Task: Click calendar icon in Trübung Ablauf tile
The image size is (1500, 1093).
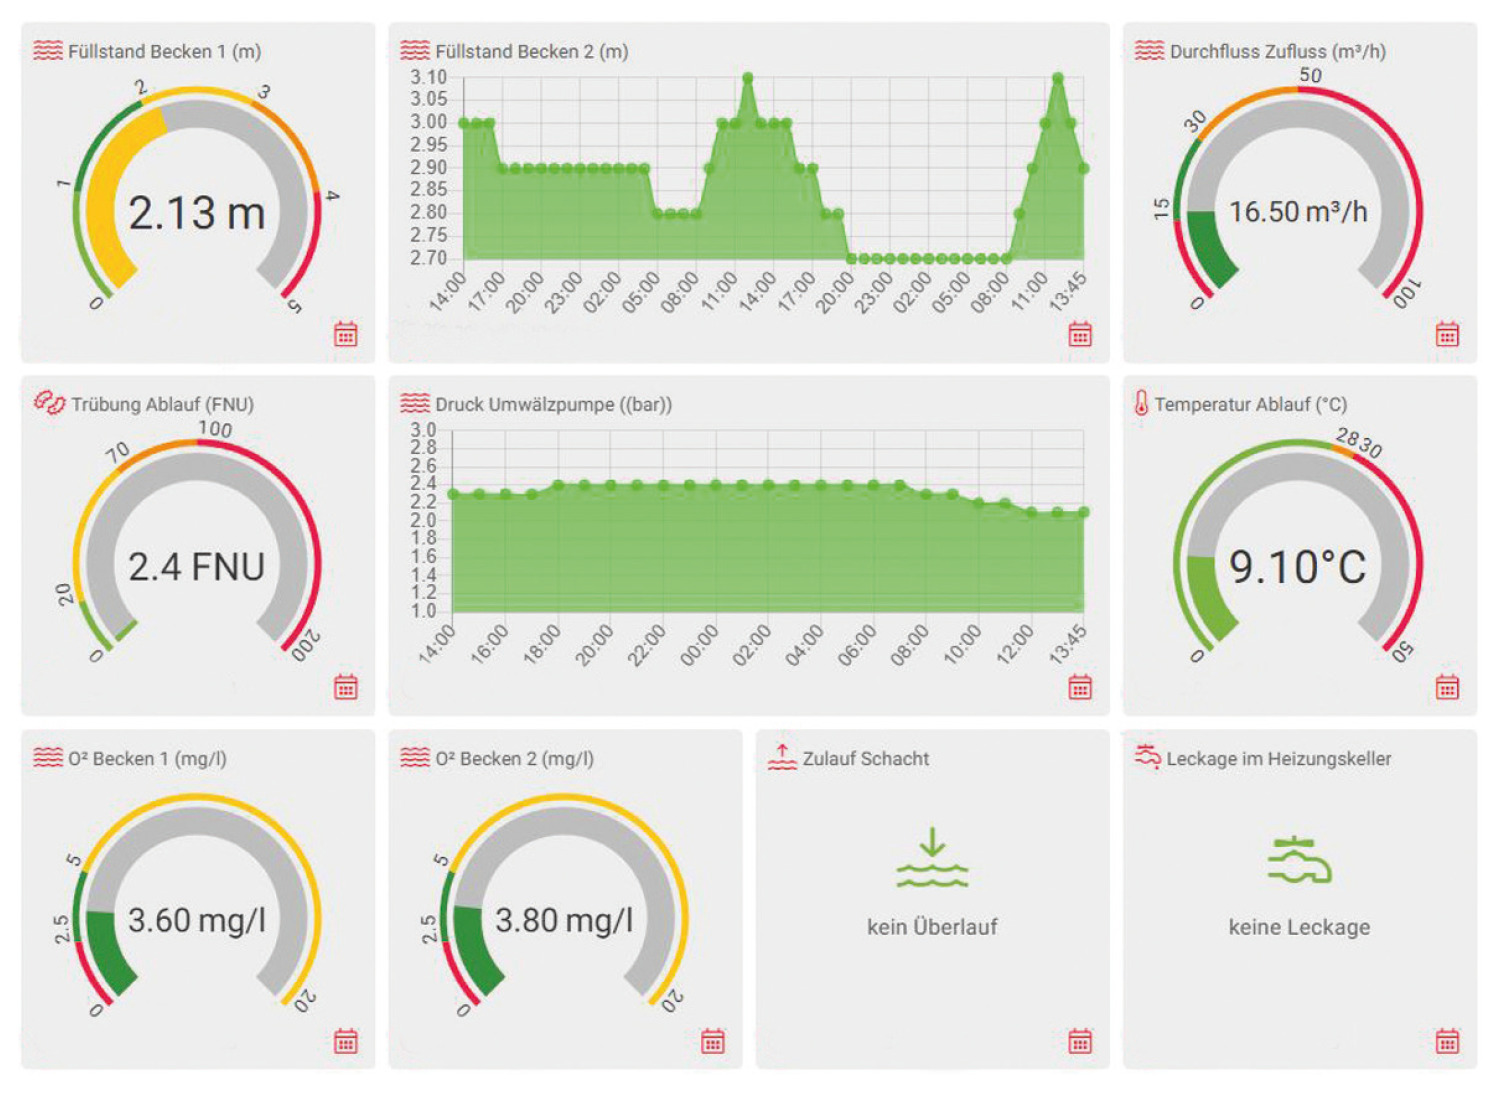Action: pyautogui.click(x=346, y=687)
